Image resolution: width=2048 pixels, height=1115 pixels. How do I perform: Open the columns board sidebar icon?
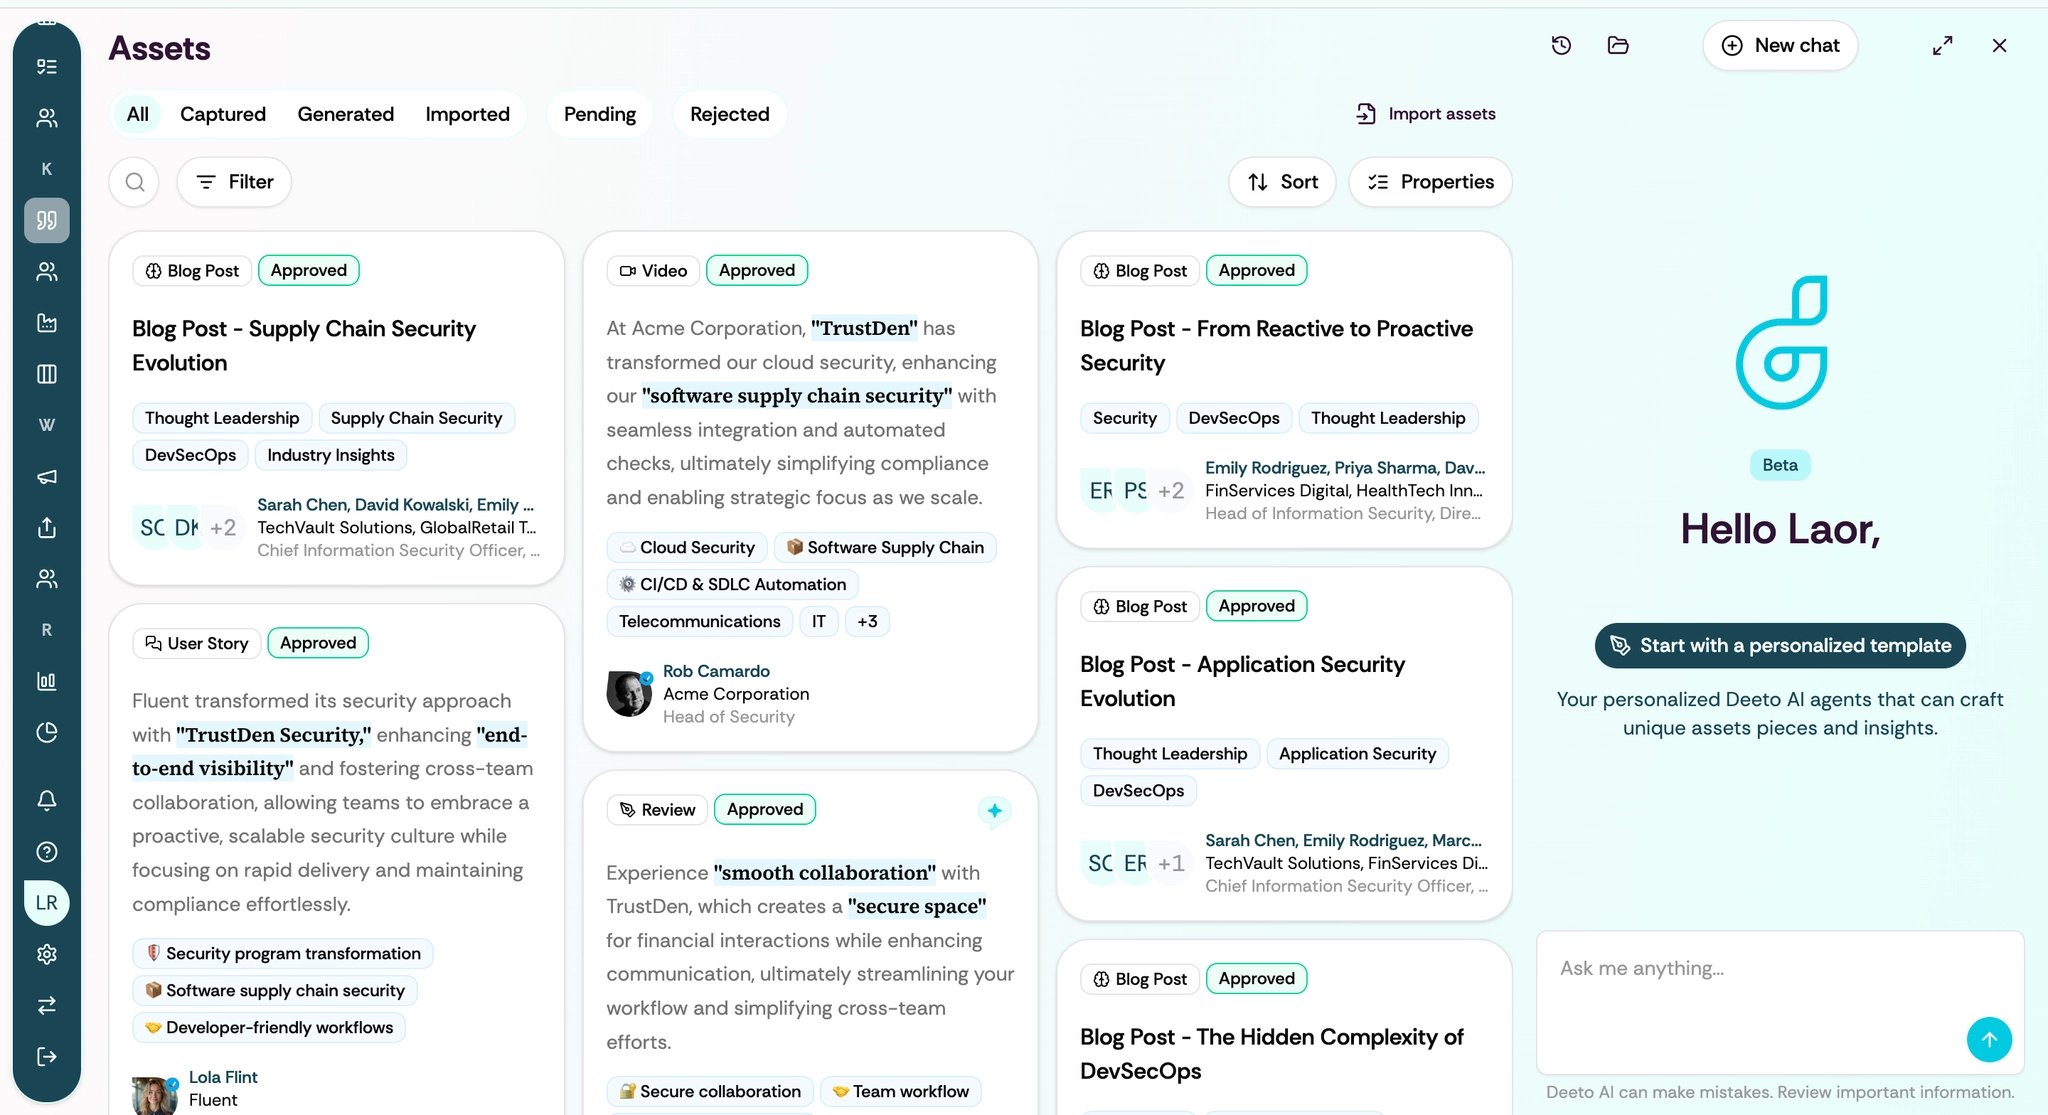[x=47, y=374]
